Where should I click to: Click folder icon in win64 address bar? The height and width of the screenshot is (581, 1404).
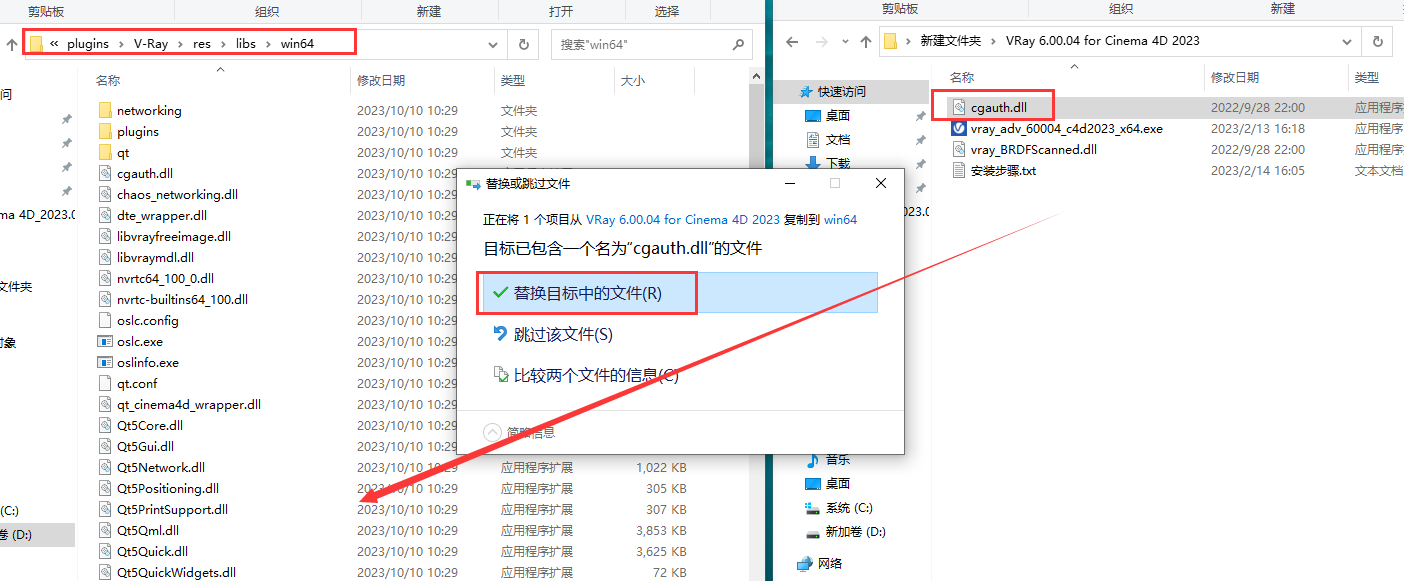pyautogui.click(x=36, y=44)
